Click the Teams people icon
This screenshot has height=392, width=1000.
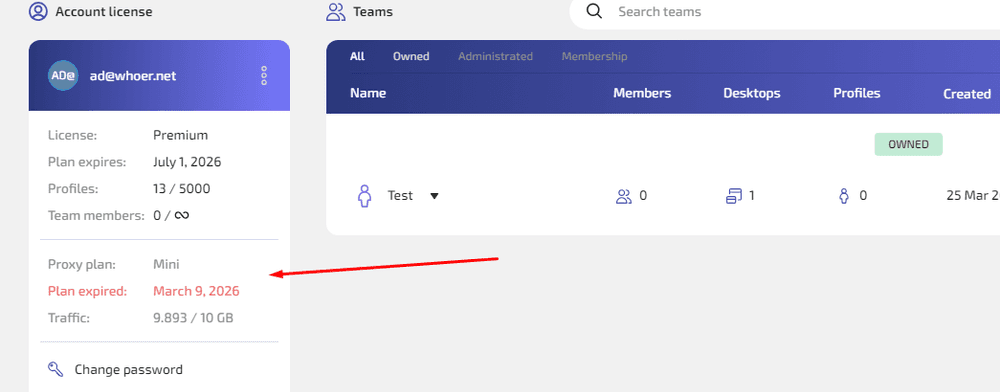click(x=335, y=11)
